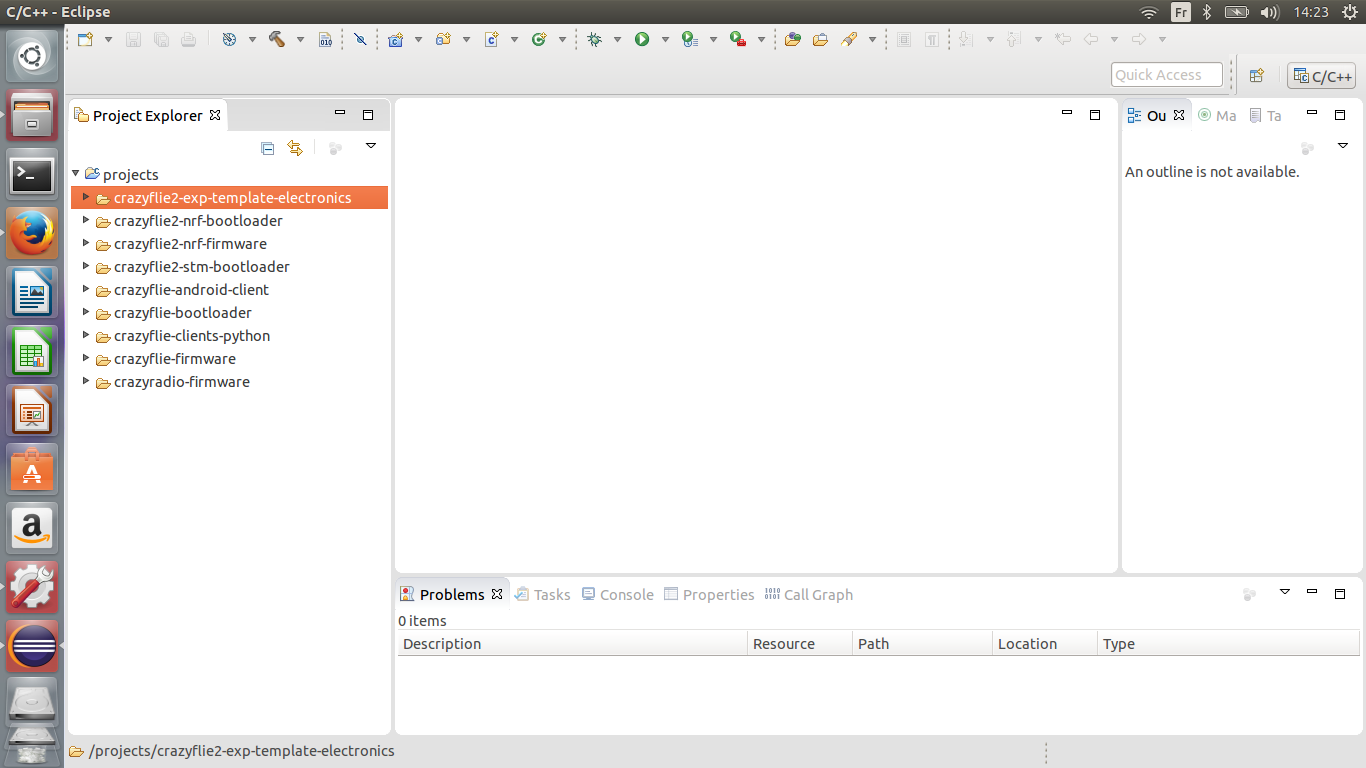Image resolution: width=1366 pixels, height=768 pixels.
Task: Click the New C/C++ Project icon
Action: [395, 39]
